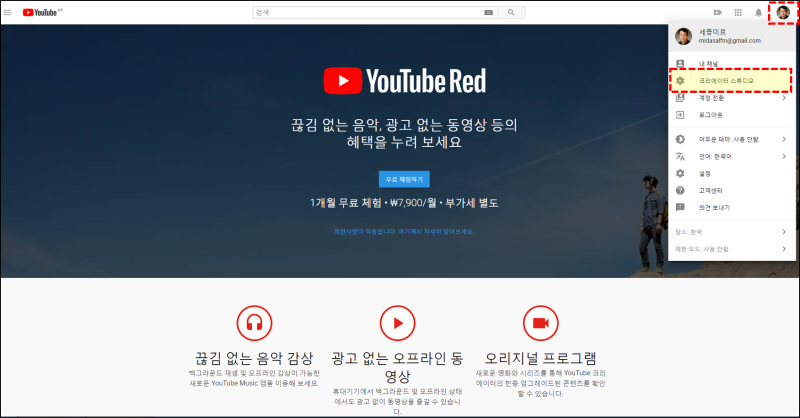This screenshot has width=800, height=418.
Task: Expand 계정 전환 submenu chevron
Action: point(784,97)
